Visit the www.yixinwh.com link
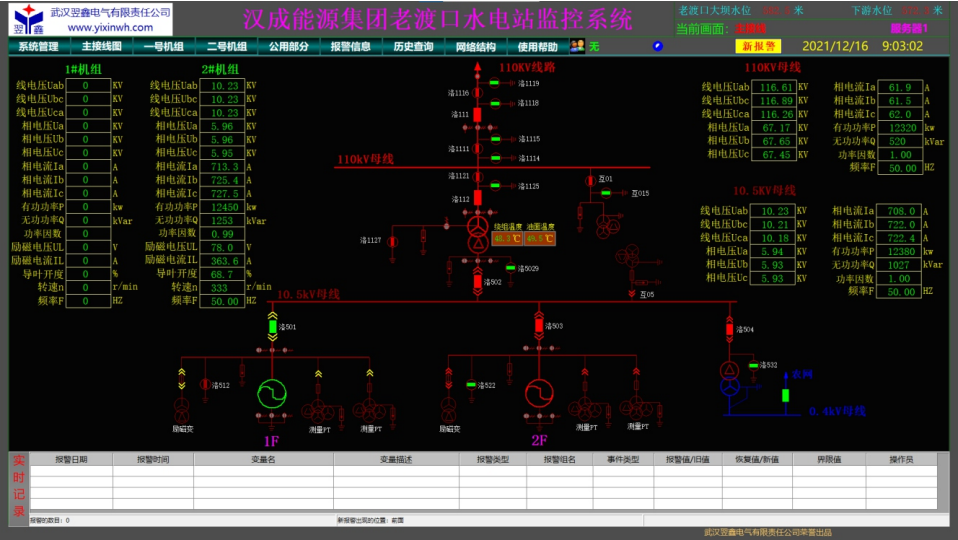Screen dimensions: 958x540 [x=110, y=27]
